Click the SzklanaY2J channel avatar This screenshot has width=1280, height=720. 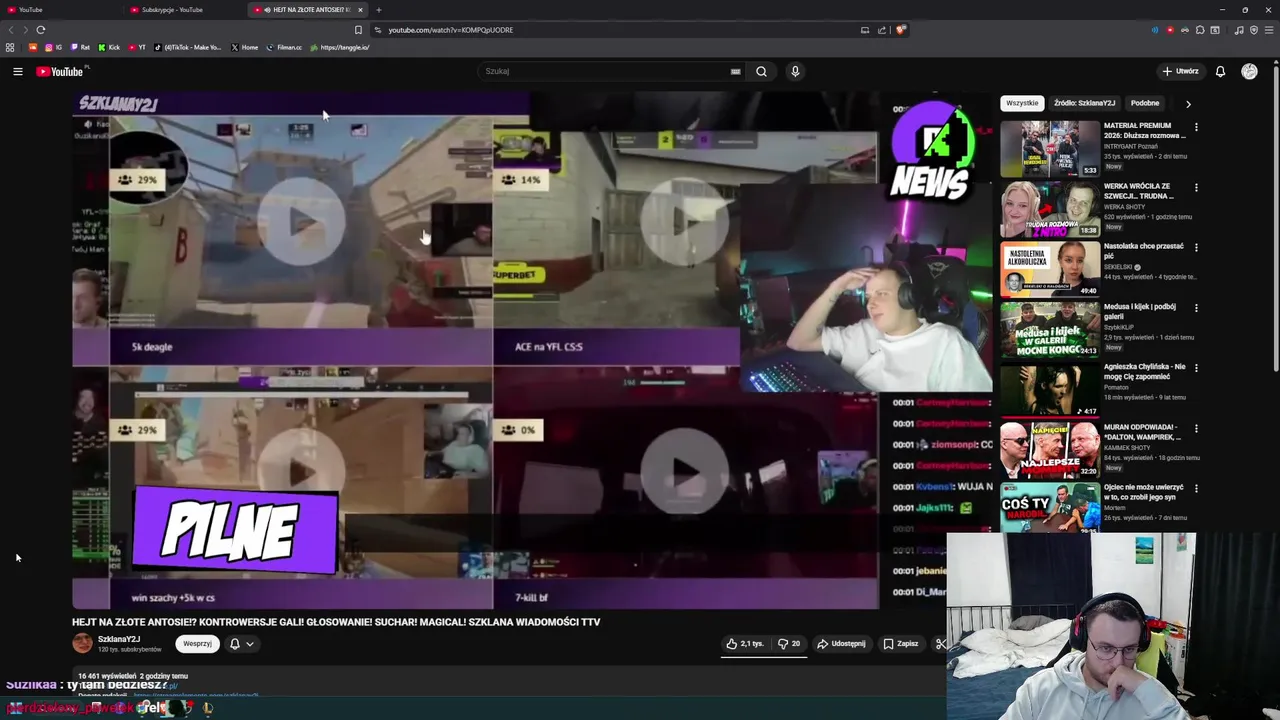[x=82, y=644]
